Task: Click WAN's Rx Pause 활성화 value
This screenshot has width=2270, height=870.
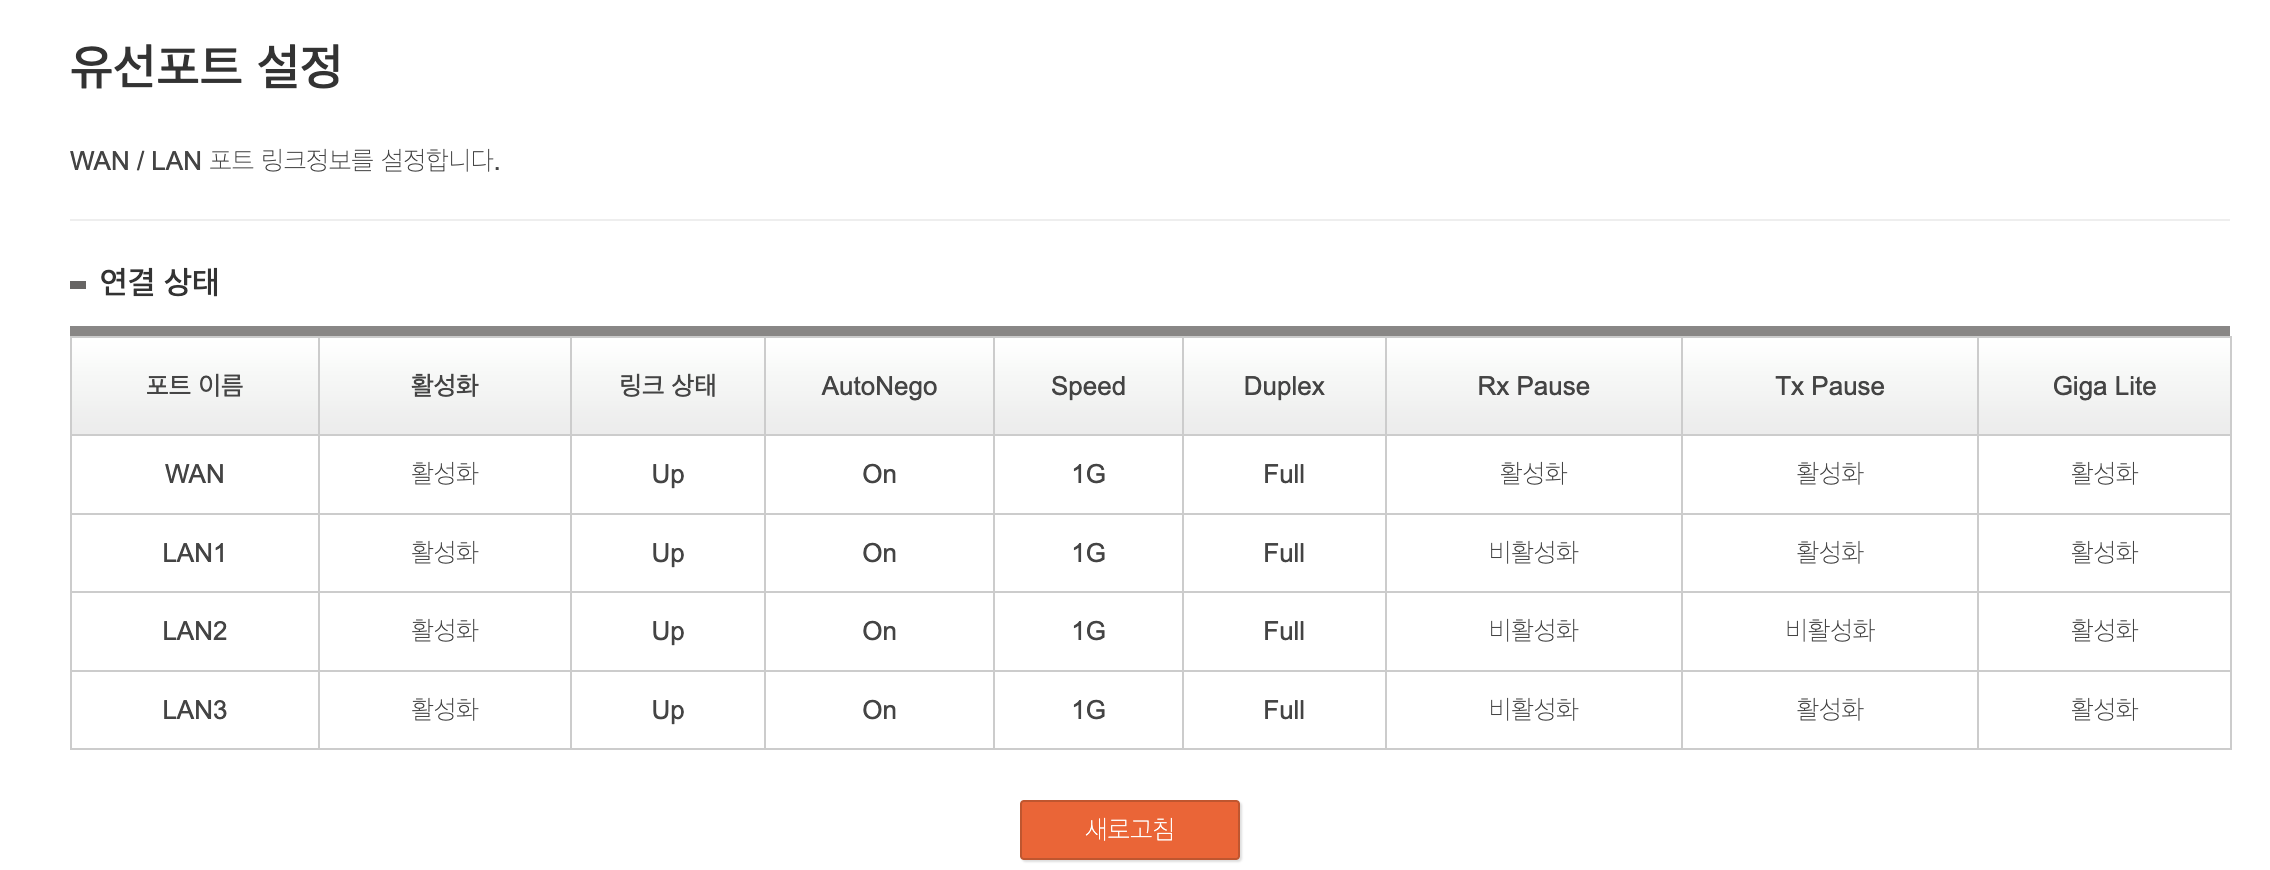Action: (x=1533, y=474)
